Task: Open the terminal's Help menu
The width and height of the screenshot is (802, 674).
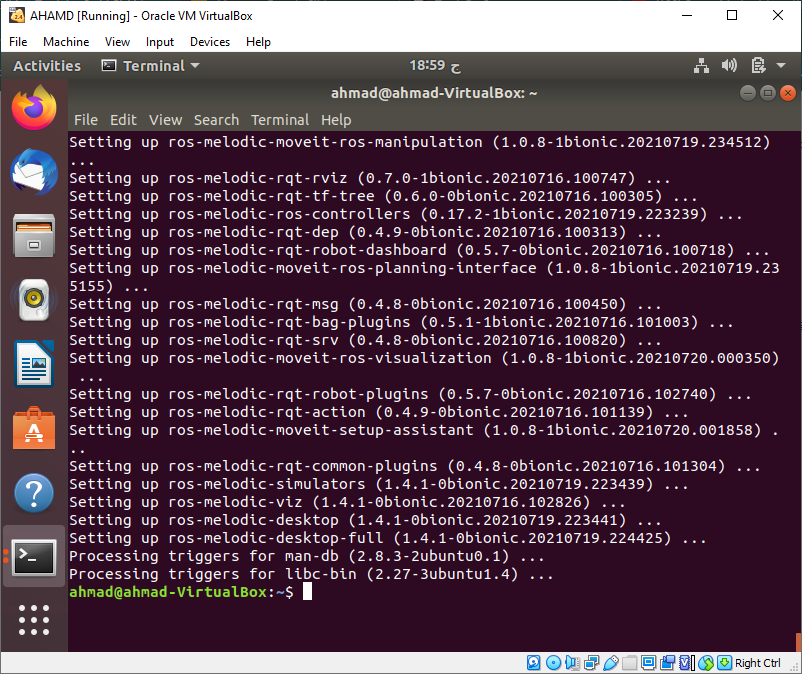Action: [x=336, y=120]
